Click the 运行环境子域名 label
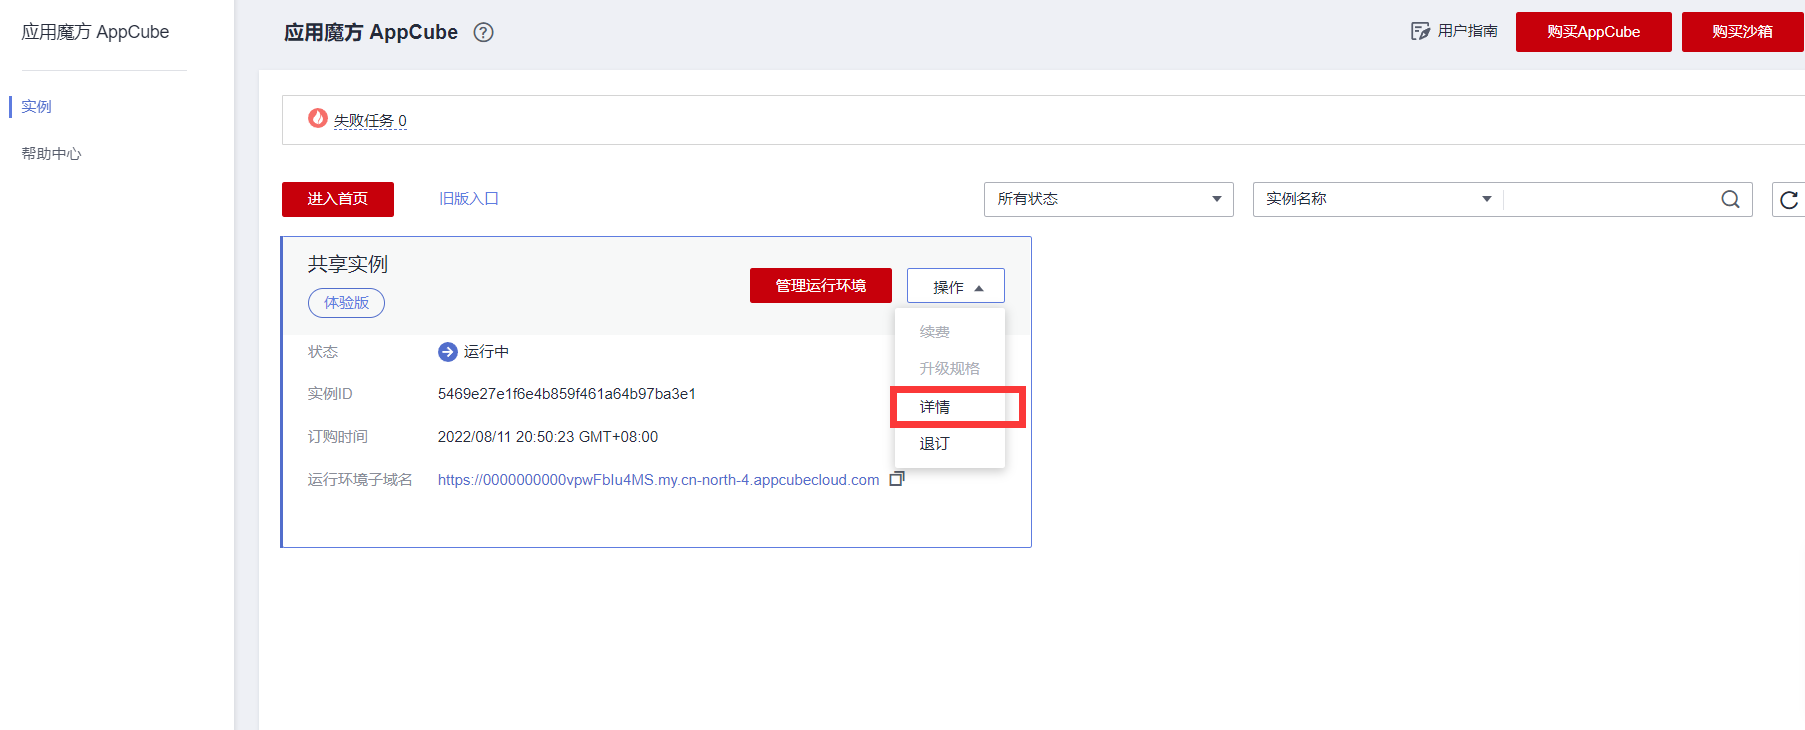 pyautogui.click(x=360, y=480)
